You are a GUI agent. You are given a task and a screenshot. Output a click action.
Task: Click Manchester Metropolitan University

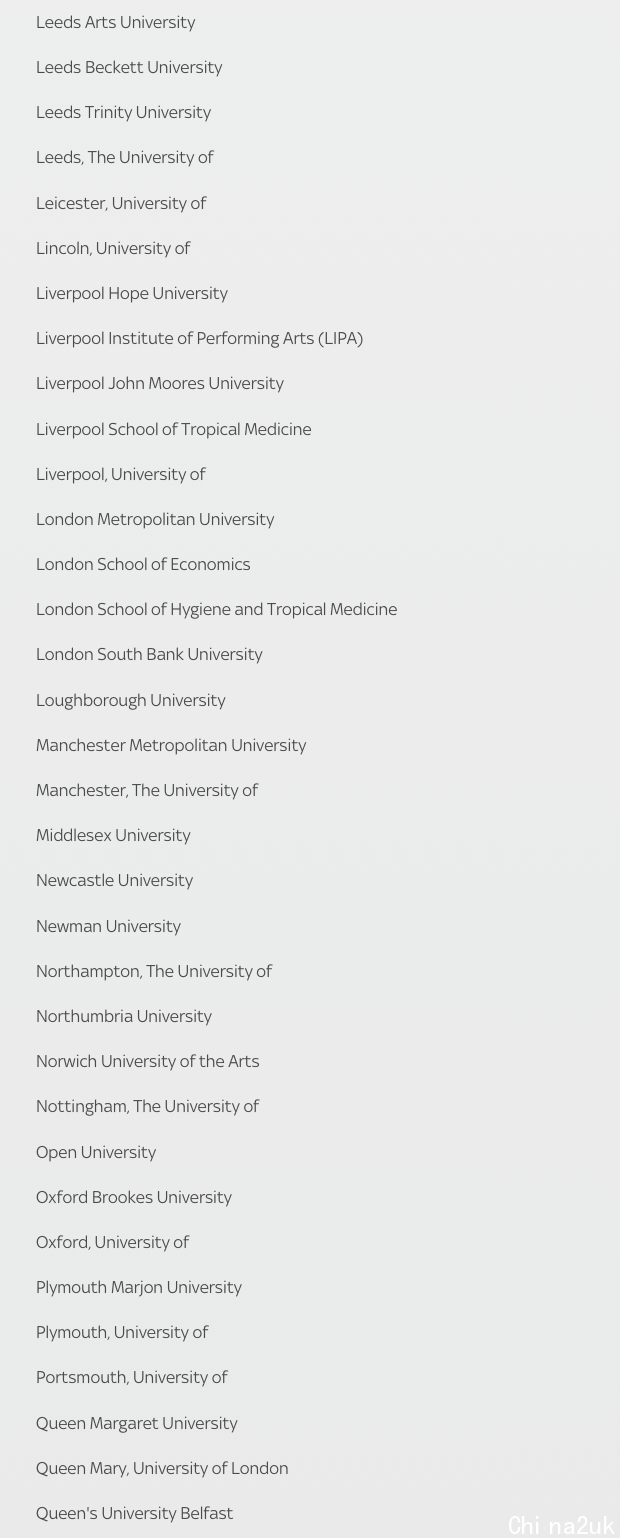(x=171, y=745)
